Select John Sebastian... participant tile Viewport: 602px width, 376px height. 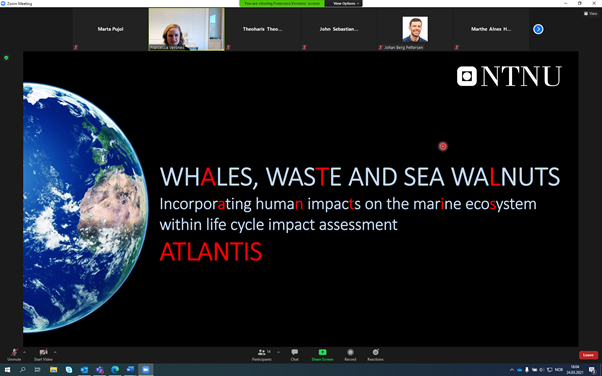tap(339, 29)
